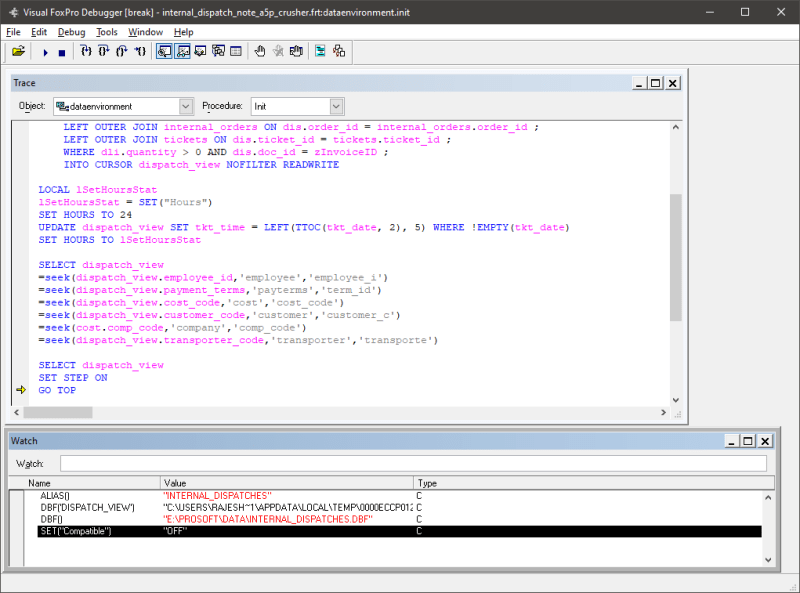
Task: Click the "INTERNAL_DISPATCHES" watch value
Action: (x=217, y=496)
